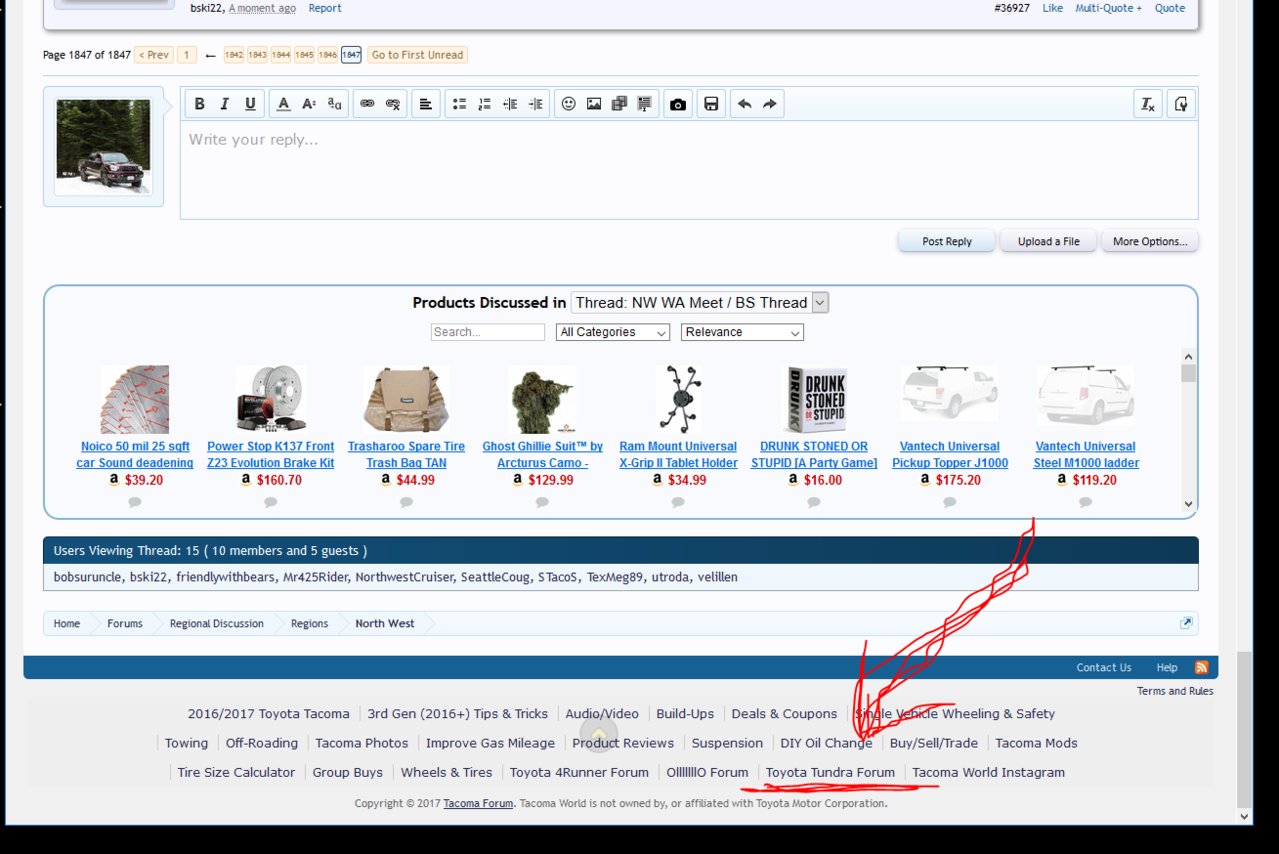The width and height of the screenshot is (1279, 854).
Task: Click the Report link on post
Action: (x=325, y=8)
